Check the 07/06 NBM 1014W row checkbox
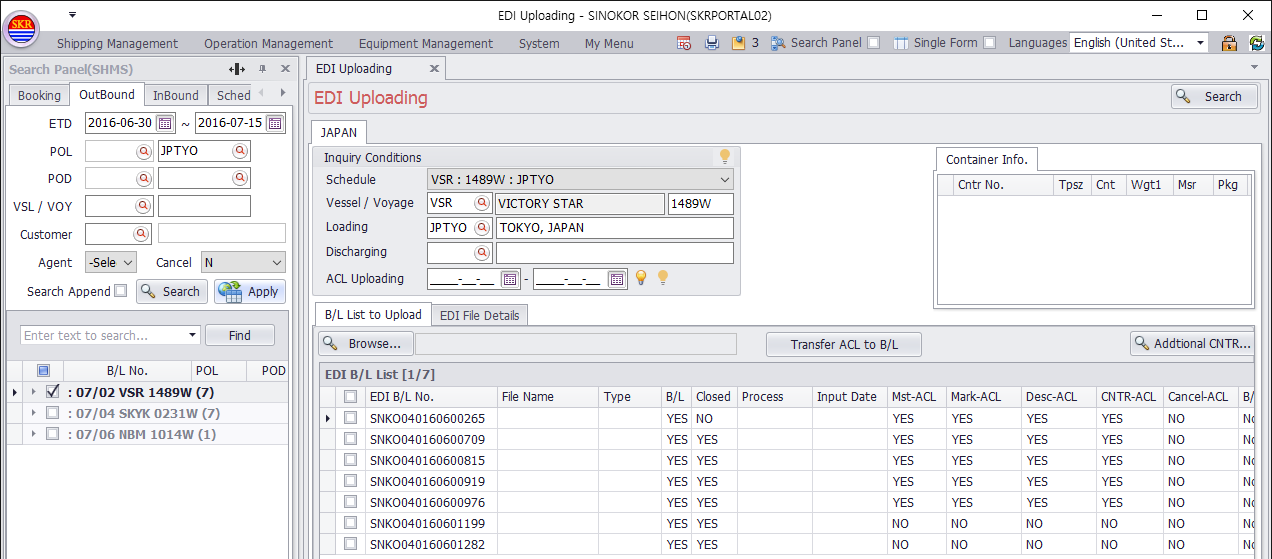 53,434
